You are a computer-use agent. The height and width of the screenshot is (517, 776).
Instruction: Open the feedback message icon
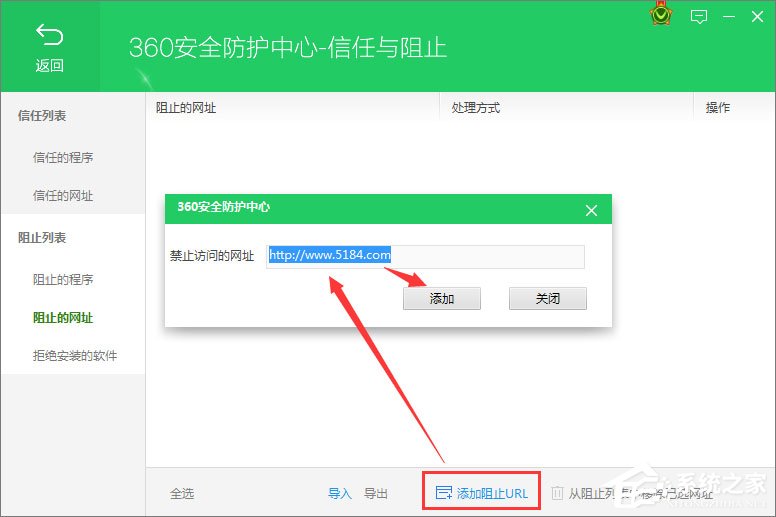[699, 17]
